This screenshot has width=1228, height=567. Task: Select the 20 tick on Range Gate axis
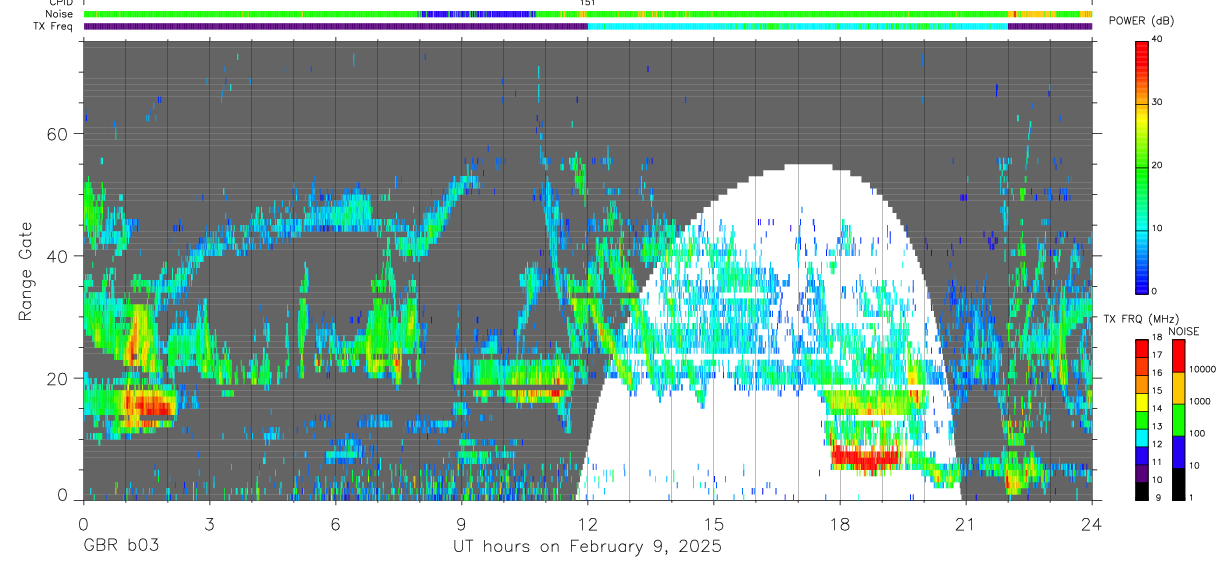tap(57, 378)
